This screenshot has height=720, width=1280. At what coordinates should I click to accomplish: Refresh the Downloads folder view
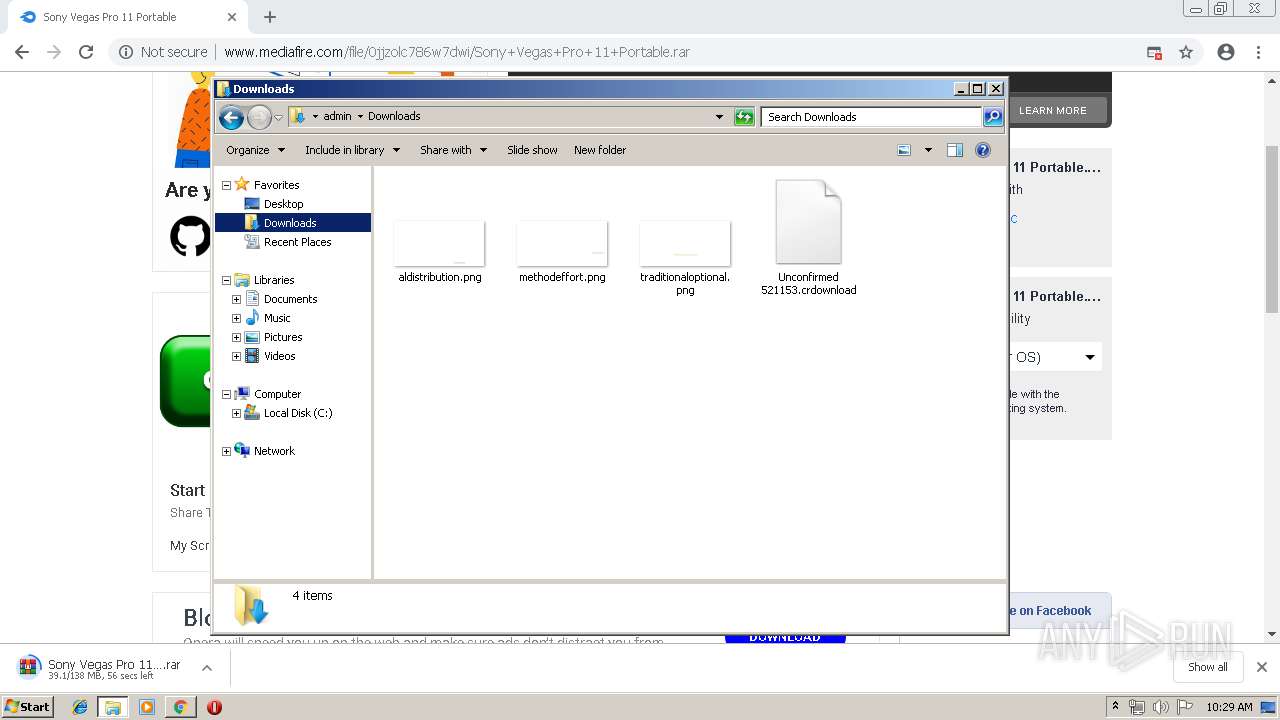click(x=744, y=117)
